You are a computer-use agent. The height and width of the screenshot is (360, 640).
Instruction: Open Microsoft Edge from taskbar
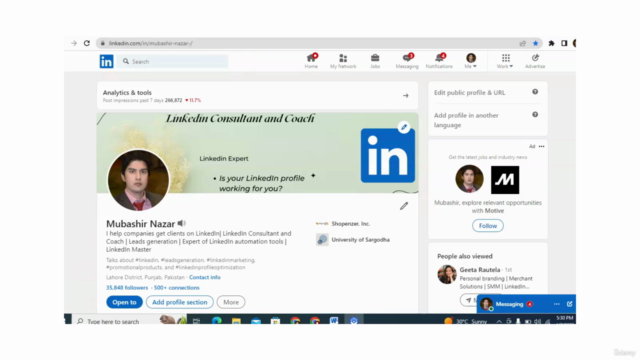[x=216, y=321]
